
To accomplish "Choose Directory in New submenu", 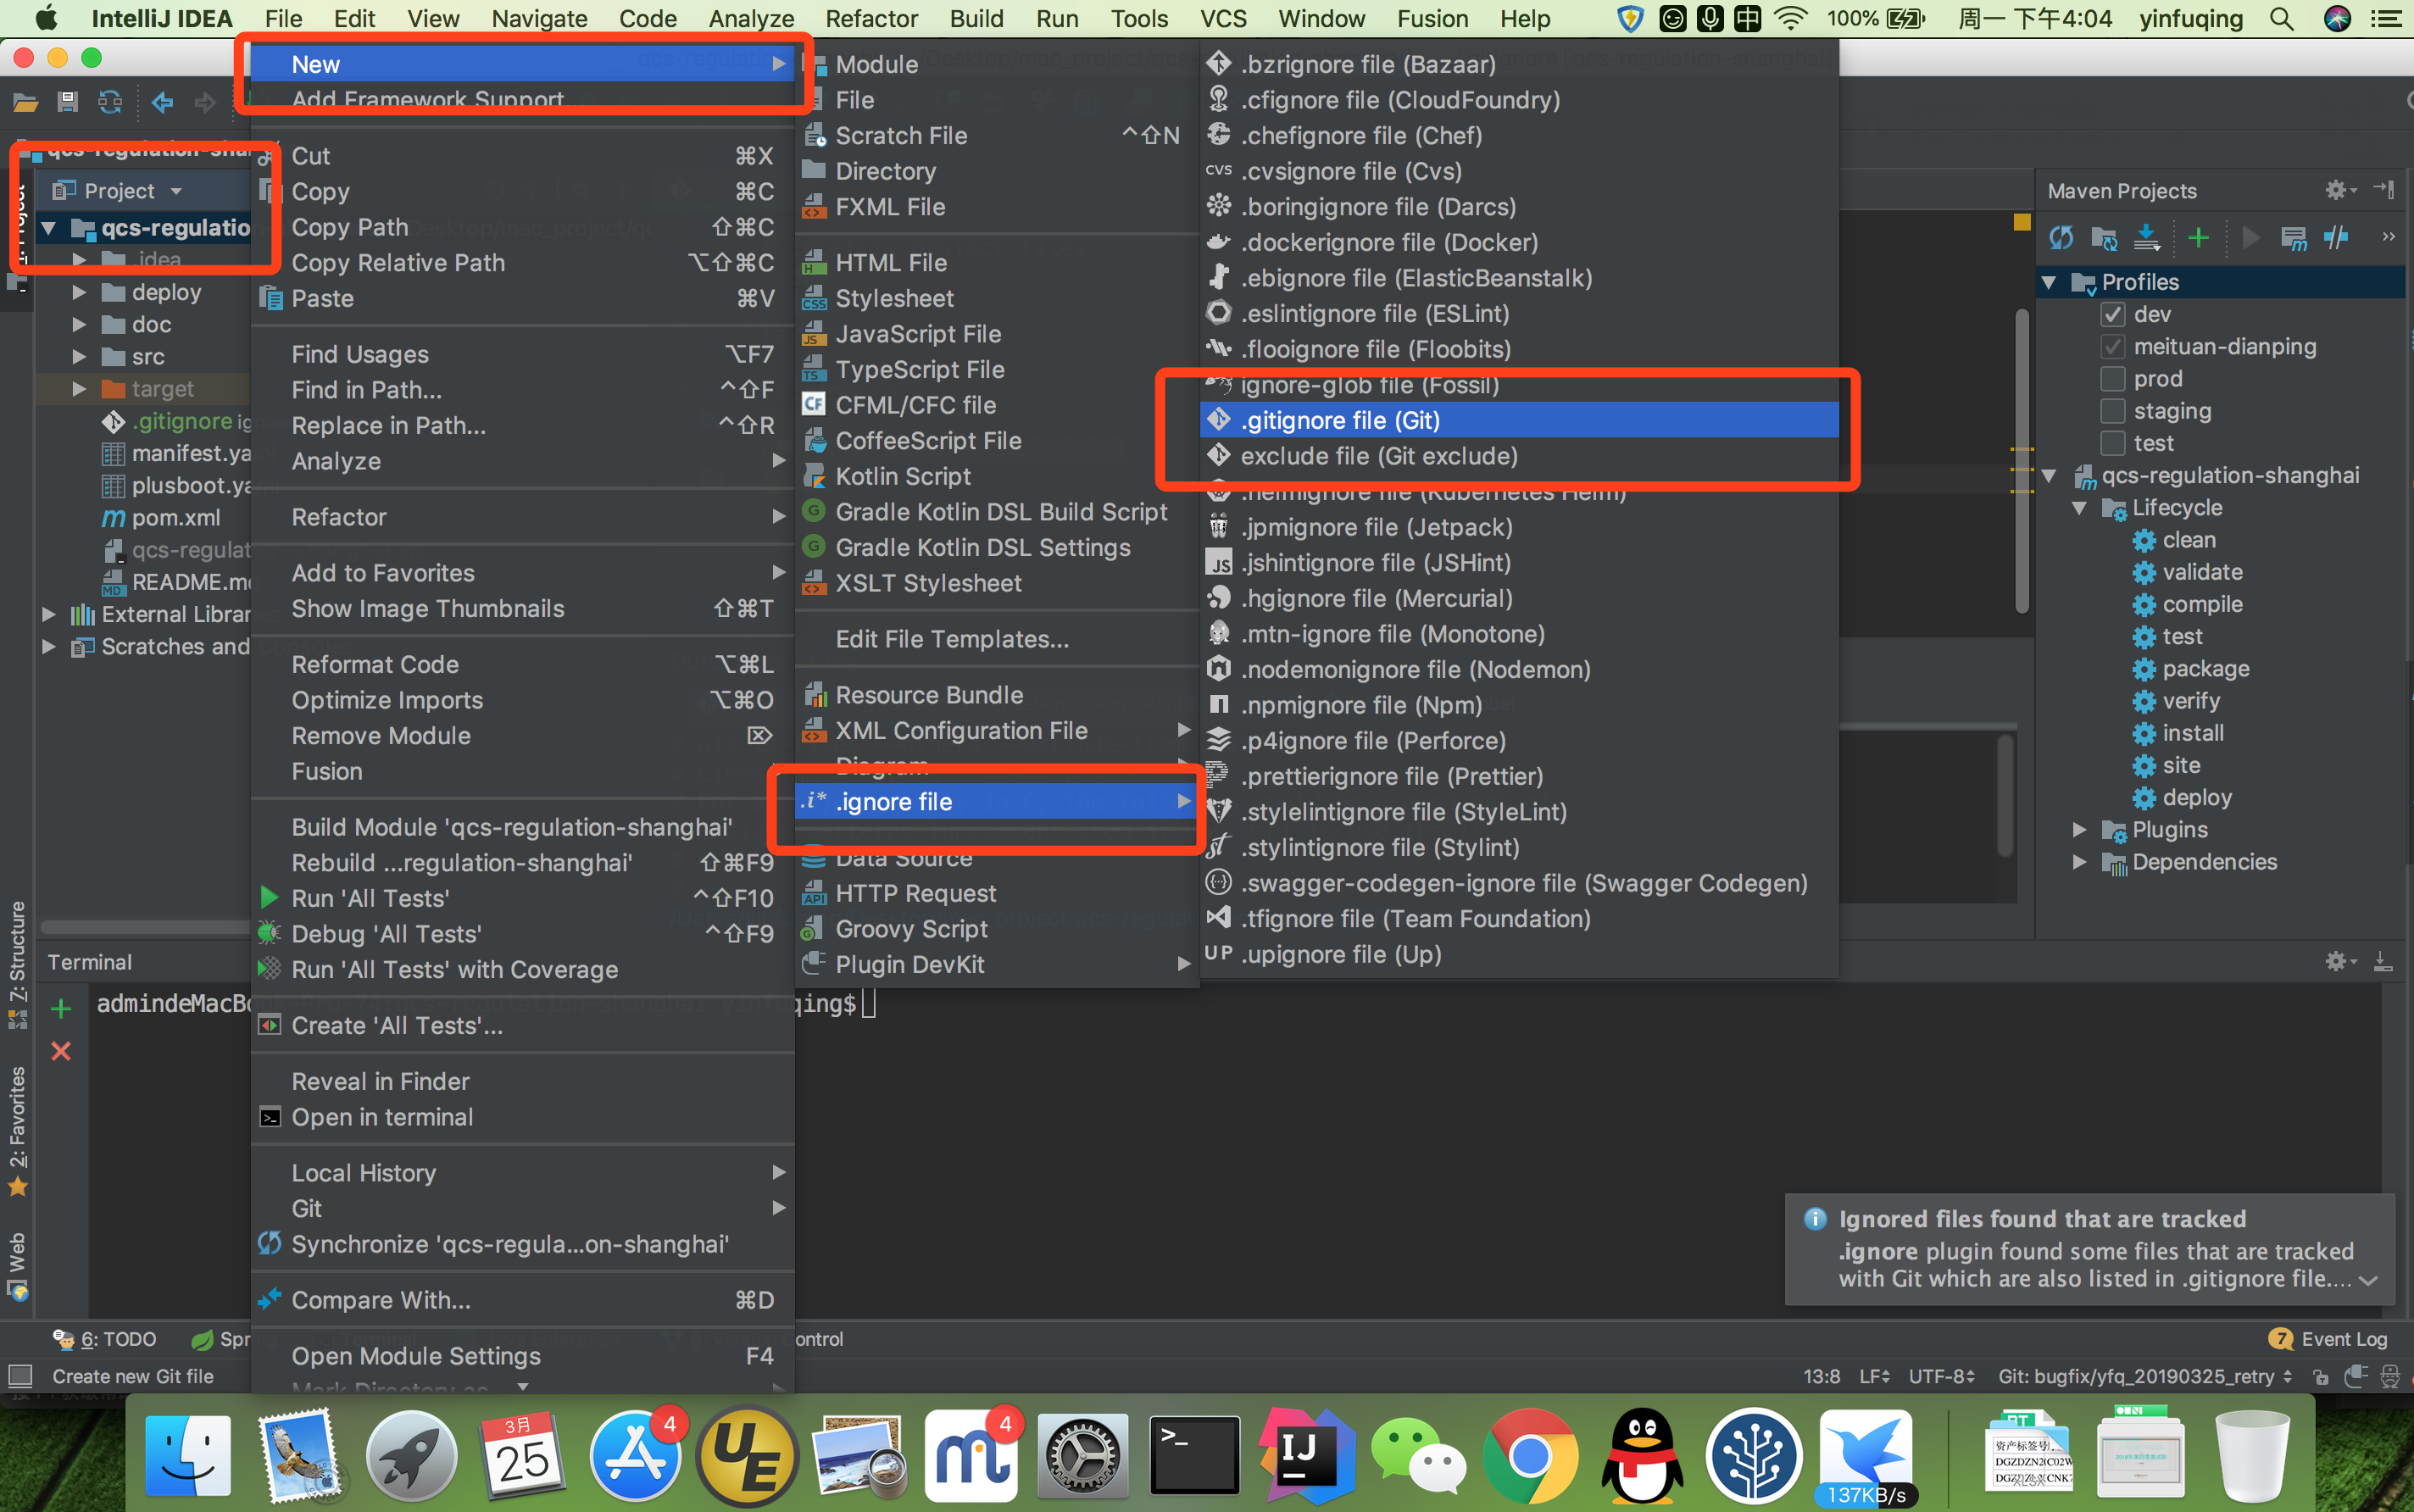I will [x=997, y=171].
